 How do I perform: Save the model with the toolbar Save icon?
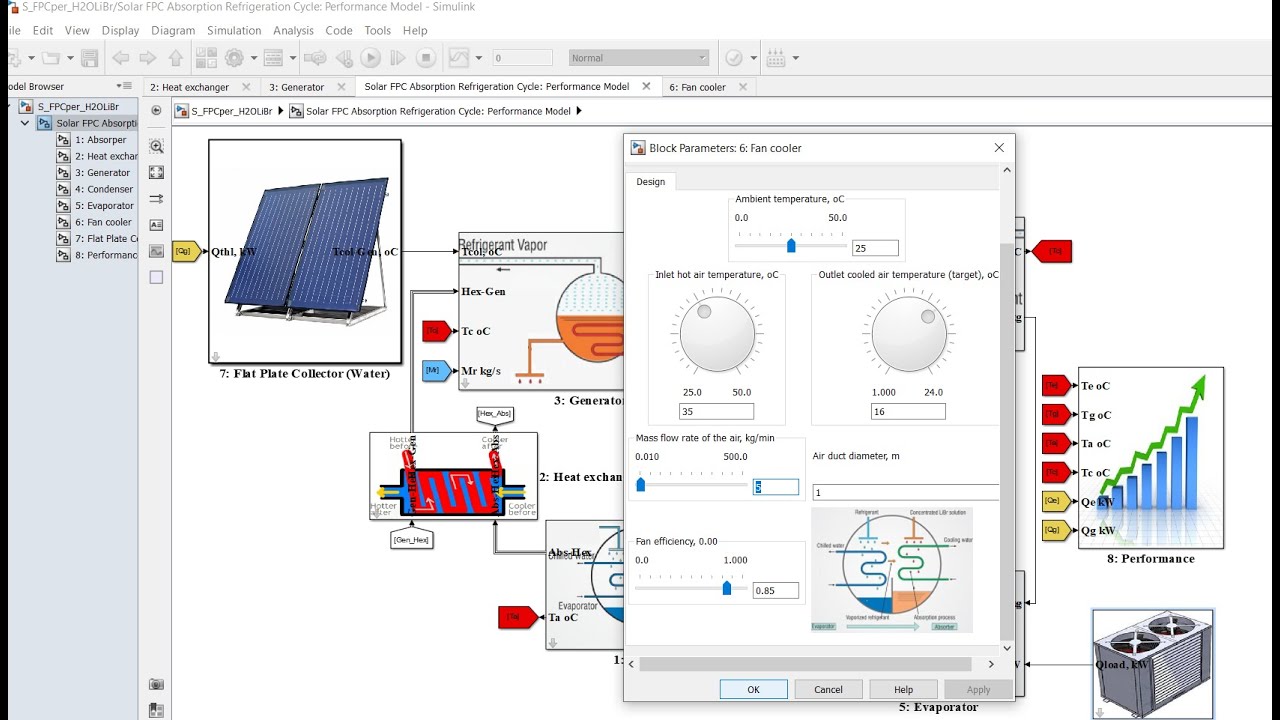pyautogui.click(x=90, y=58)
